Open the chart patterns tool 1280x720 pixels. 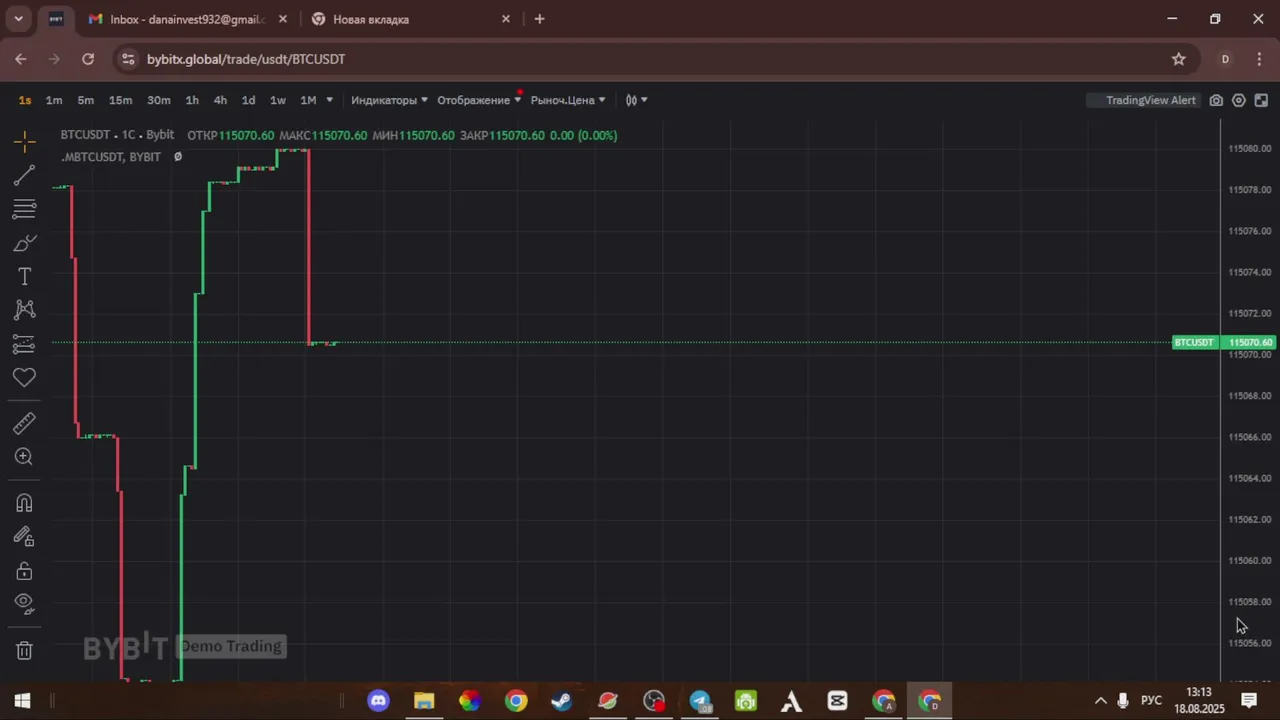click(25, 310)
